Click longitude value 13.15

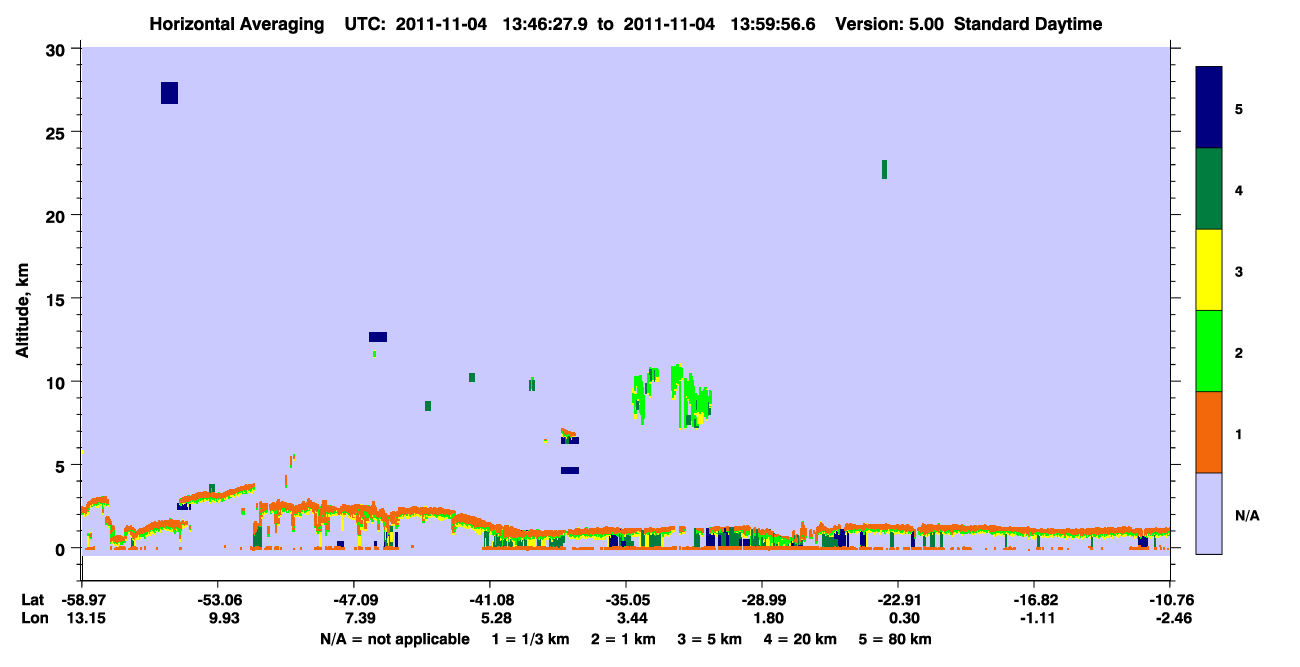tap(85, 619)
